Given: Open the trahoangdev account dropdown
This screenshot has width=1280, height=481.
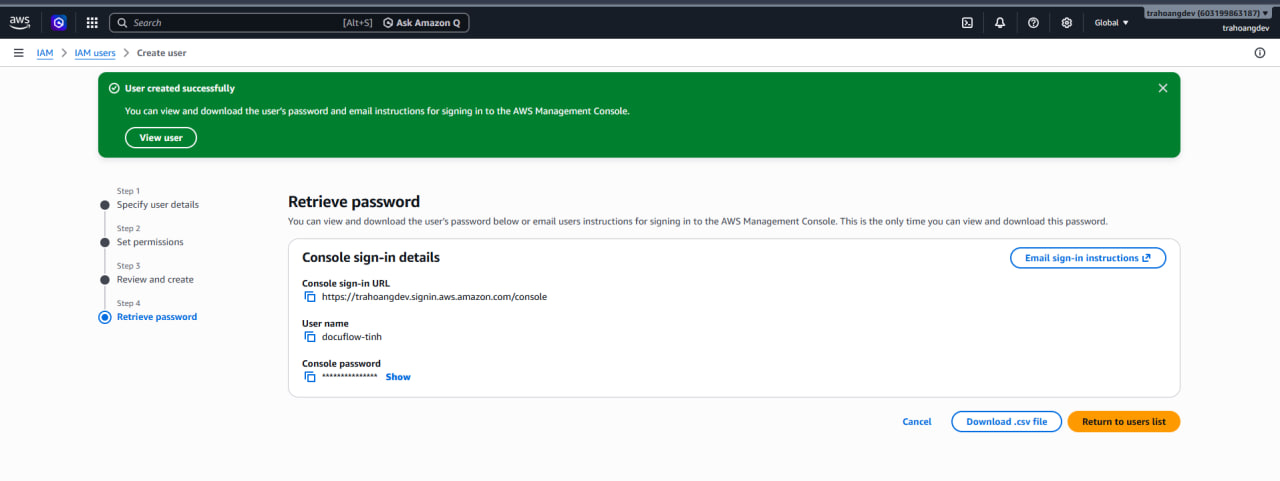Looking at the screenshot, I should (1208, 14).
